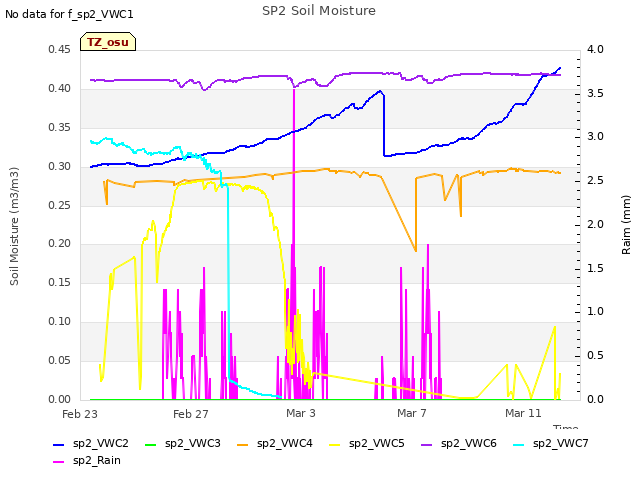
Task: Click the 0.35 left axis value
Action: click(60, 127)
